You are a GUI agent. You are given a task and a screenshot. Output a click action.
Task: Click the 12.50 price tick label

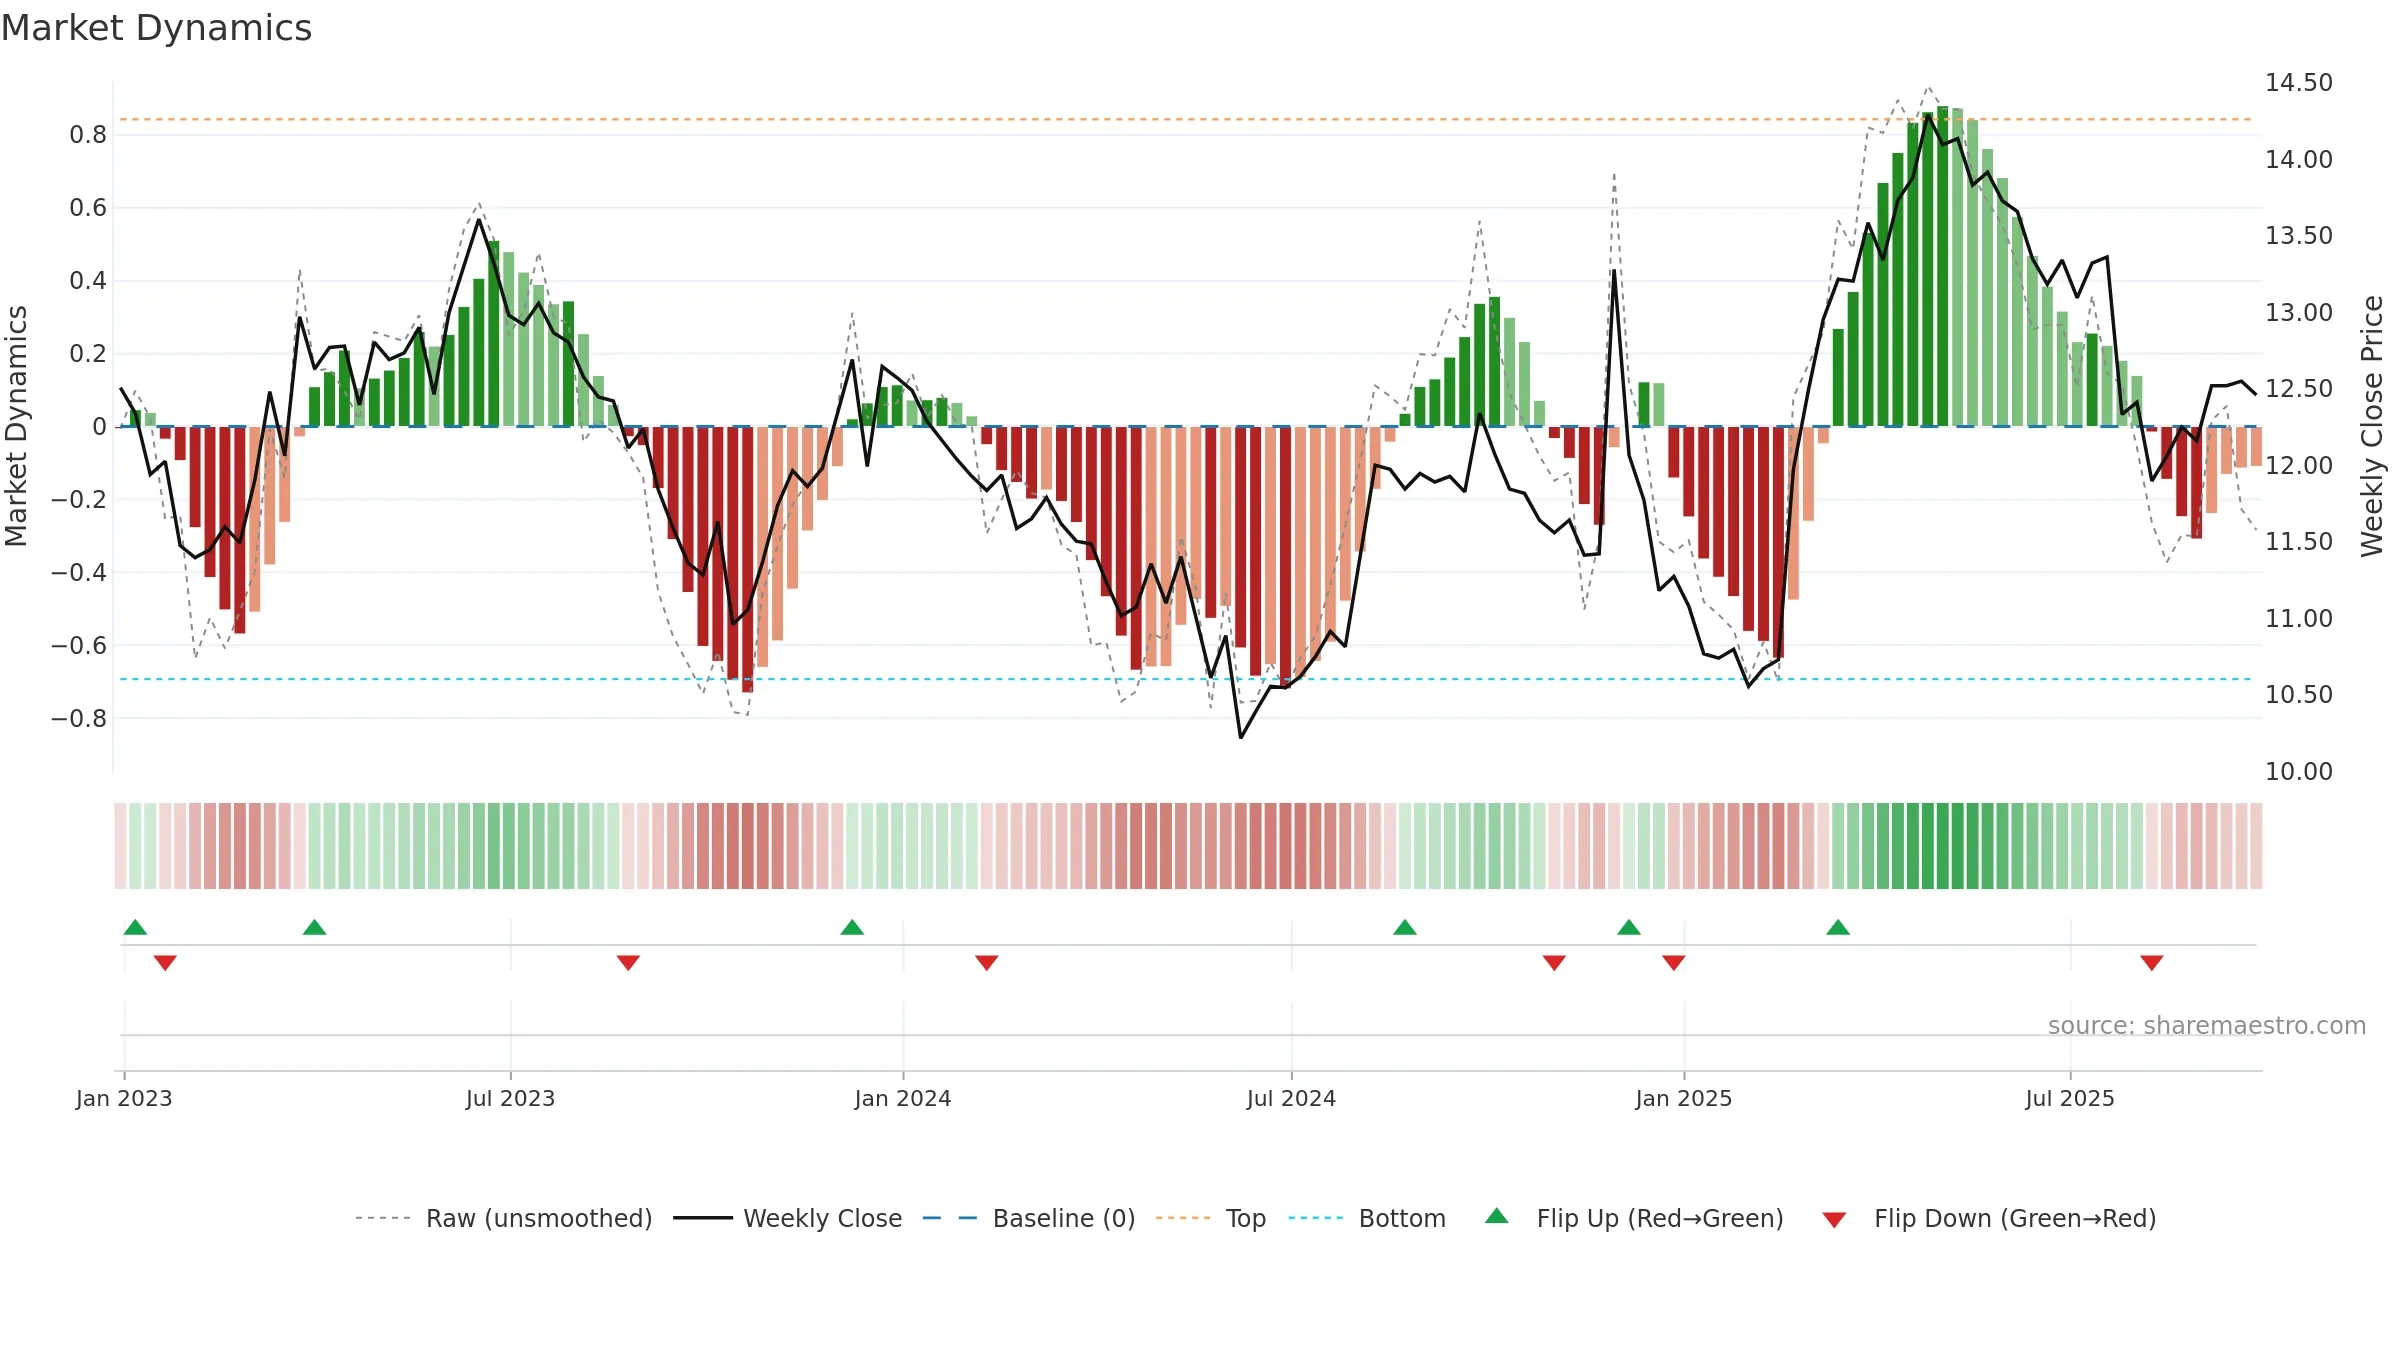2299,389
